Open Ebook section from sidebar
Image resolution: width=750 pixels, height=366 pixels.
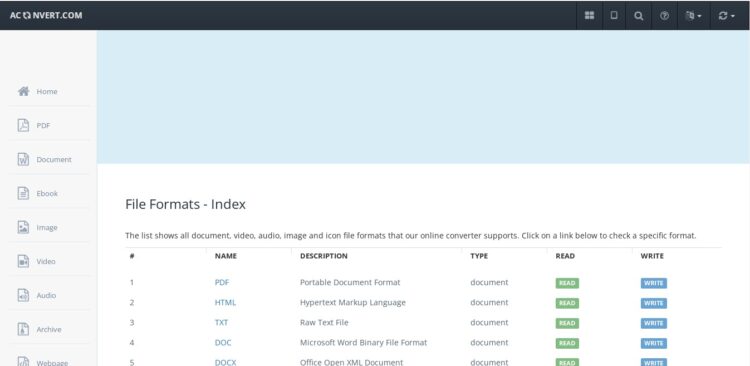(x=47, y=193)
